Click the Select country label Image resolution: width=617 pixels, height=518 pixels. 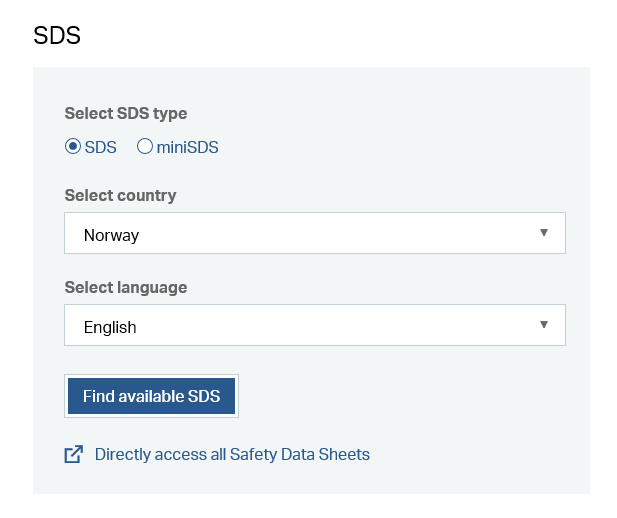pyautogui.click(x=120, y=196)
